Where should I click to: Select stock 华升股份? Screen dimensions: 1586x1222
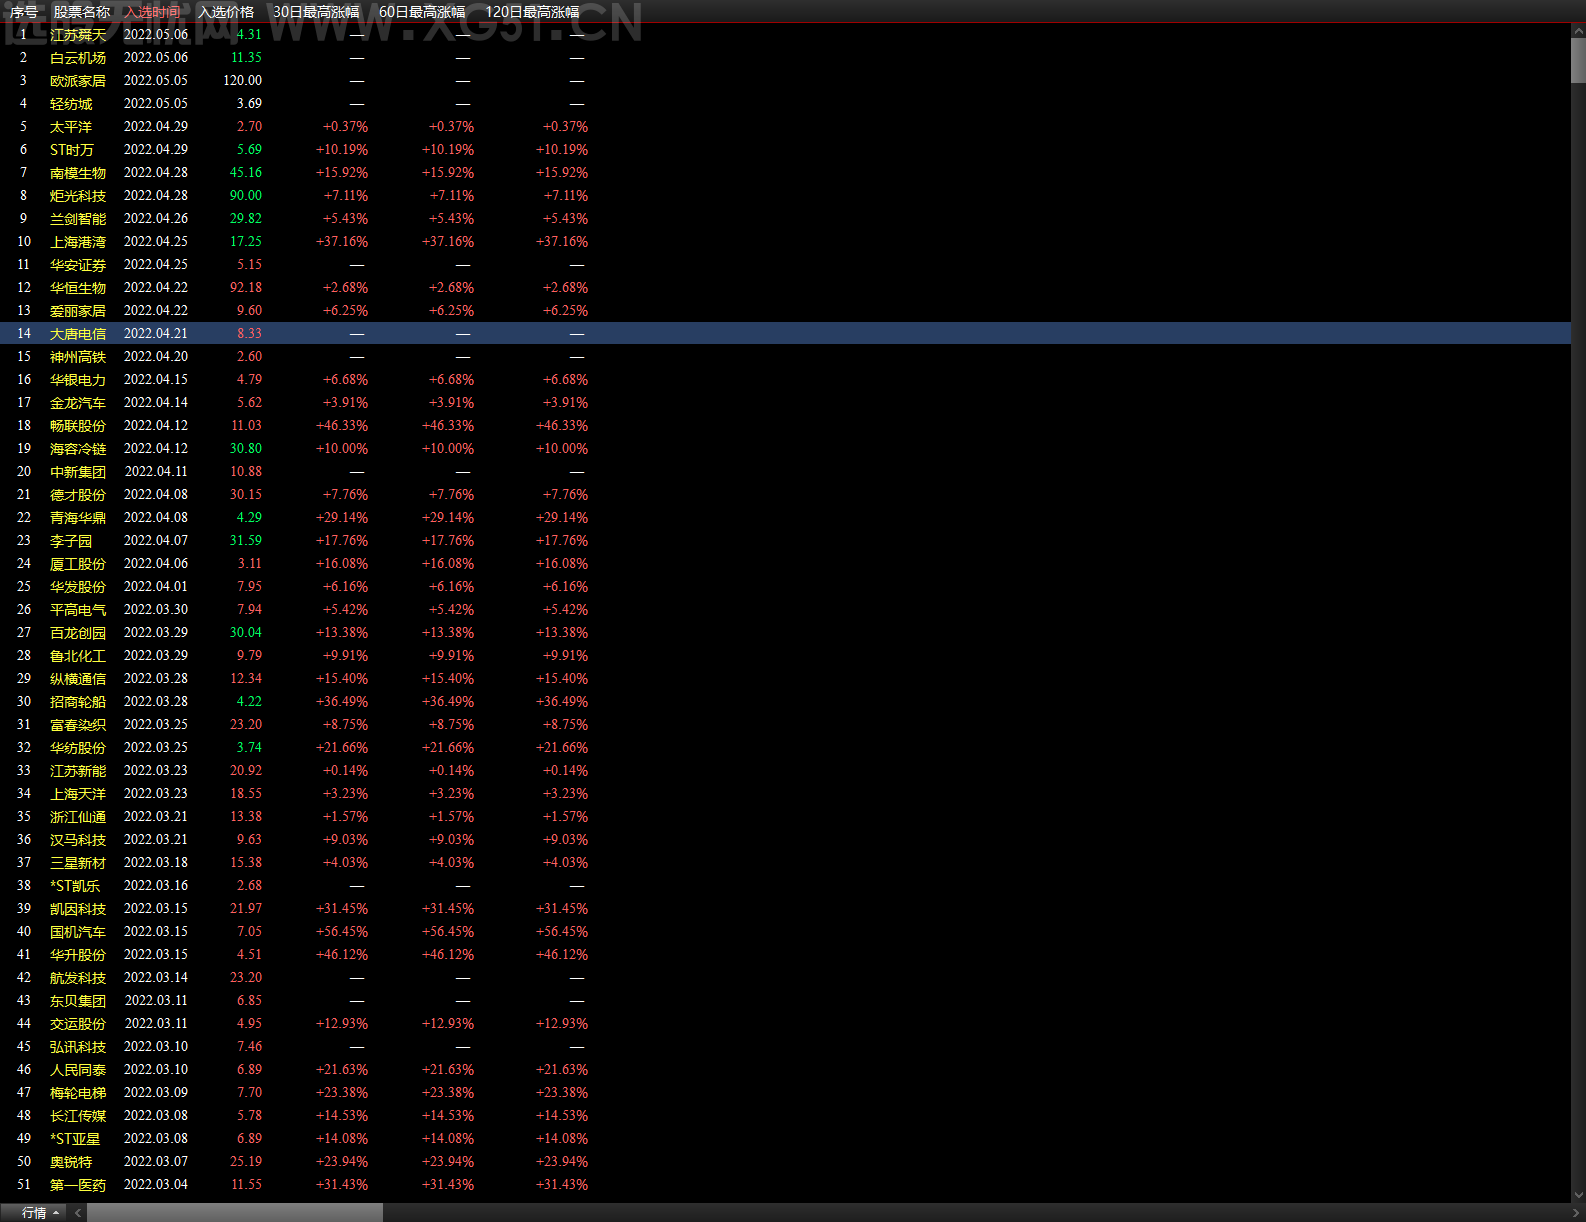click(78, 955)
